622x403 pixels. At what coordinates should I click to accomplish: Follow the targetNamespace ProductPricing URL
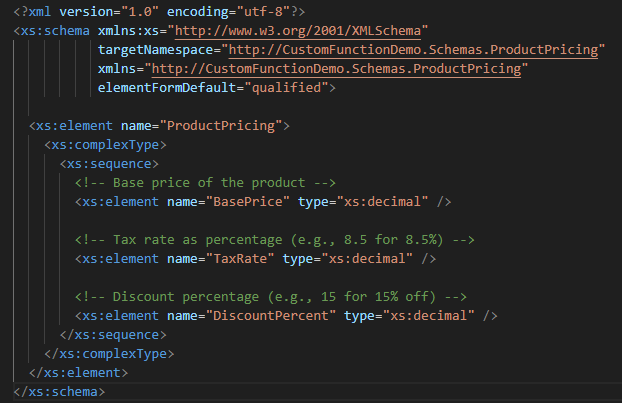pyautogui.click(x=415, y=50)
